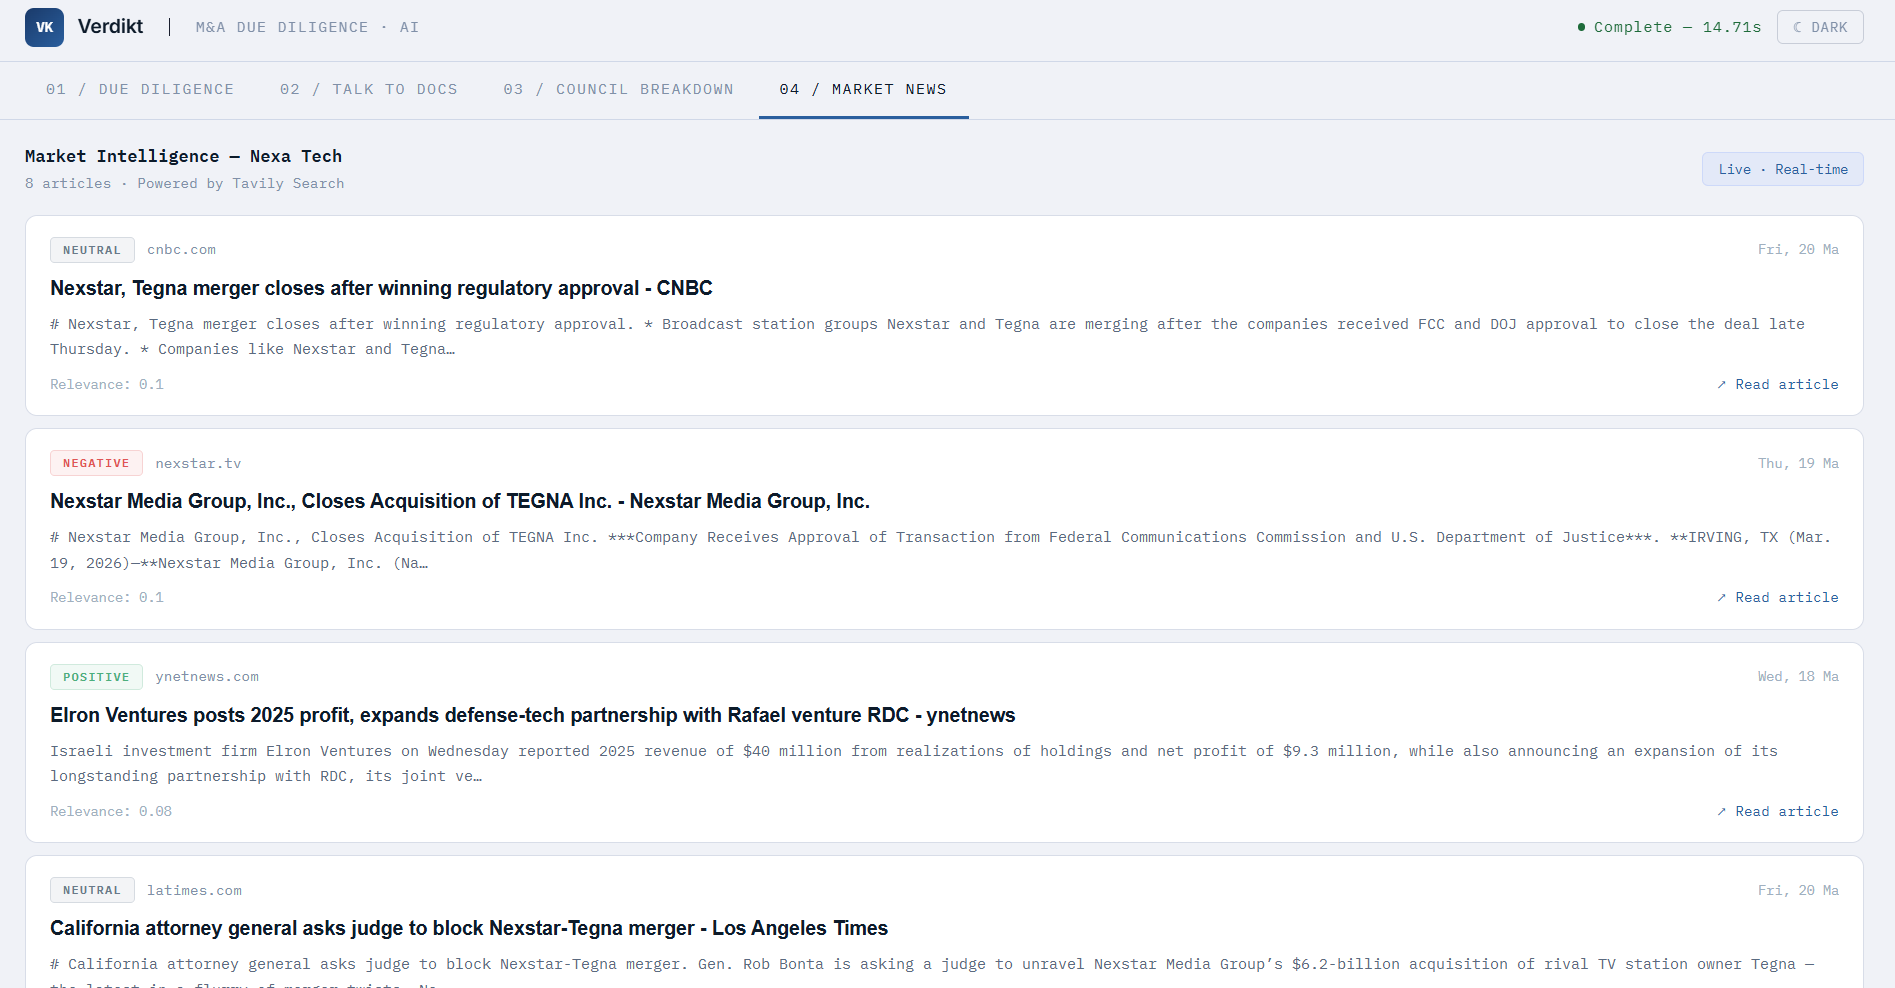Click the latimes.com source label

pos(194,890)
